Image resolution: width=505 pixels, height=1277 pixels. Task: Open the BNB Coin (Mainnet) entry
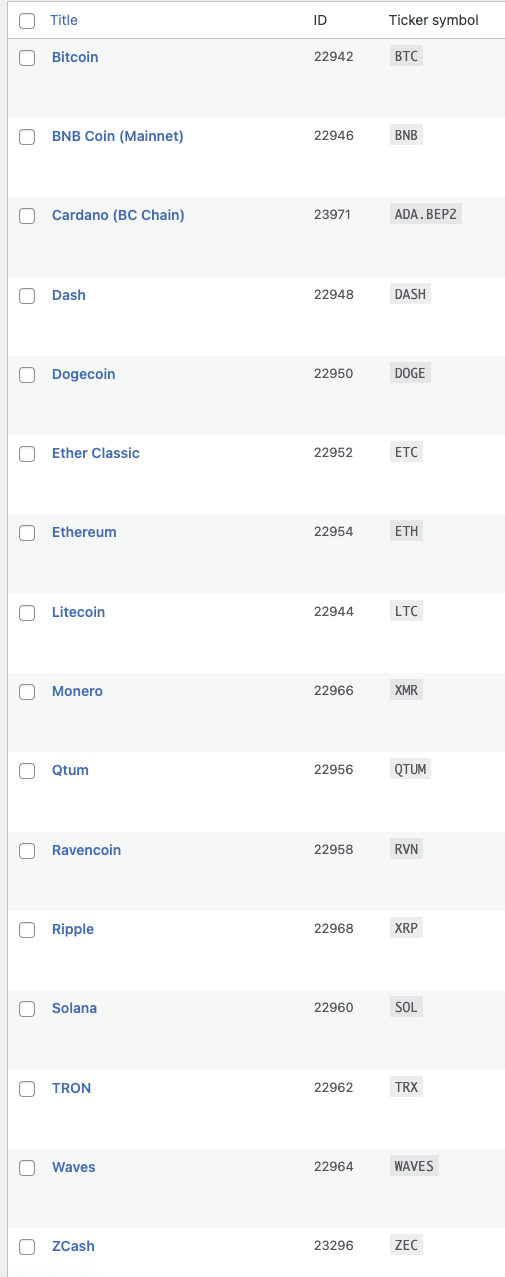(118, 136)
